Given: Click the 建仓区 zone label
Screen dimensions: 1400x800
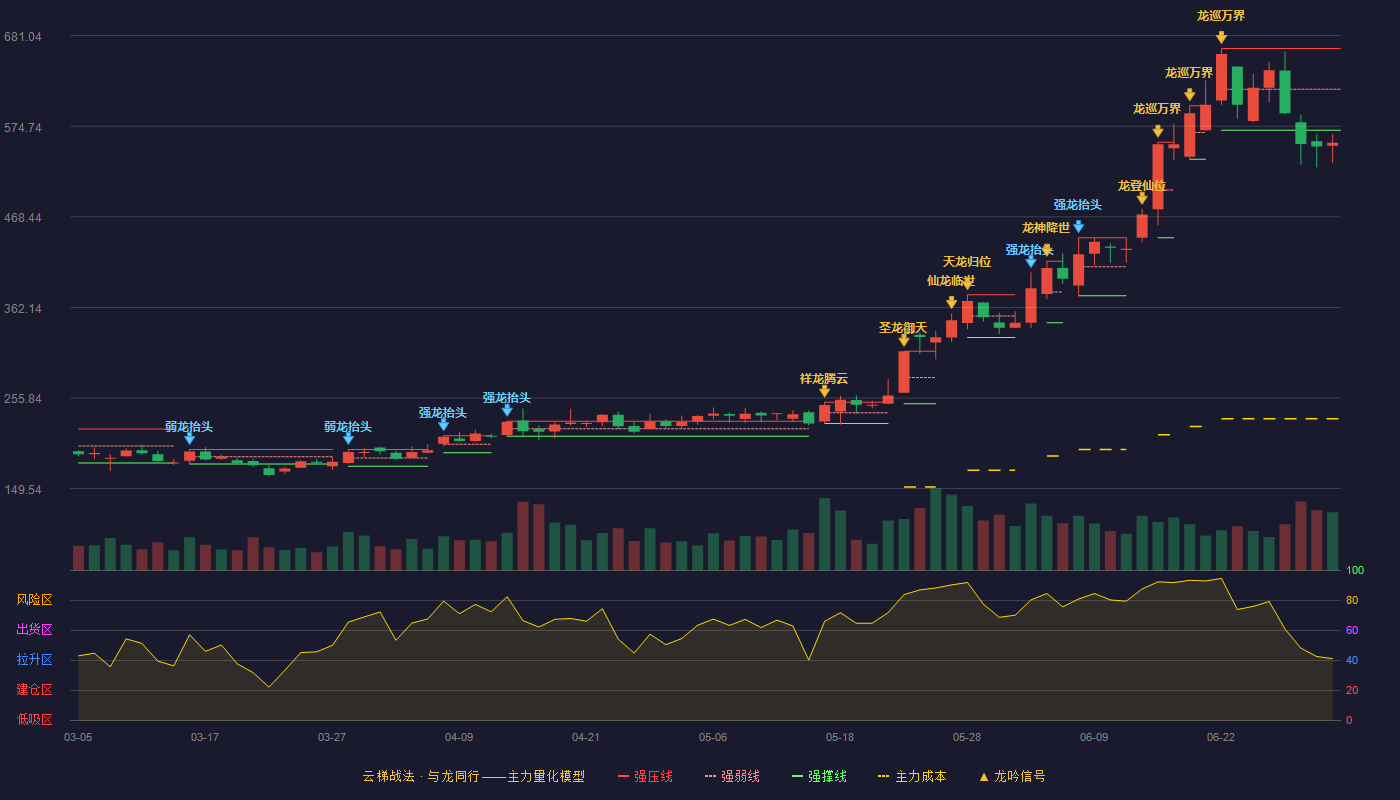Looking at the screenshot, I should pyautogui.click(x=34, y=690).
